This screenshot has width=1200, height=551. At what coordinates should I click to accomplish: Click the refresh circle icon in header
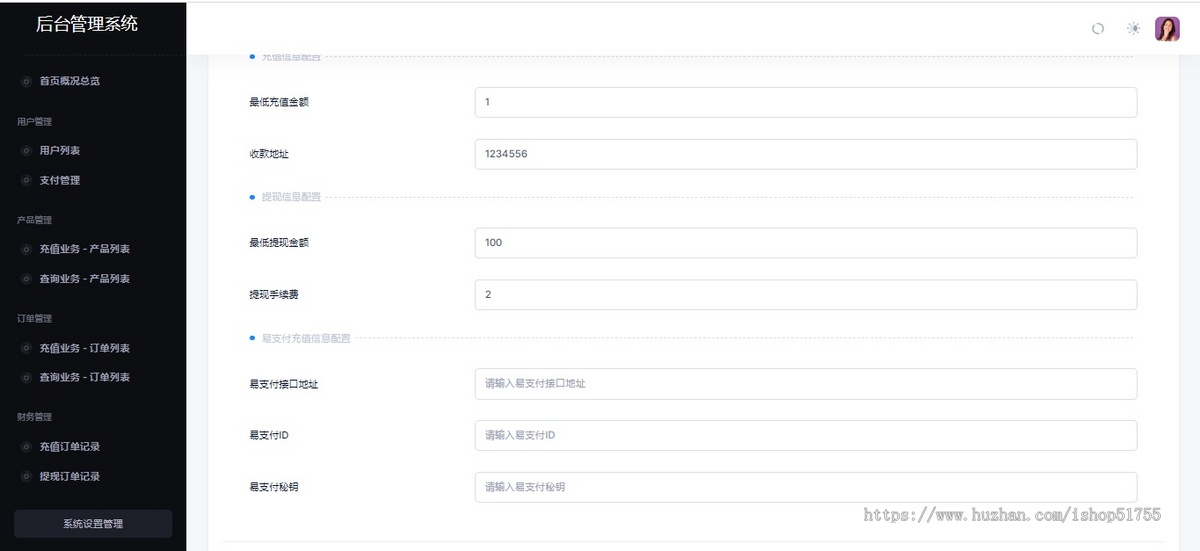(1097, 29)
